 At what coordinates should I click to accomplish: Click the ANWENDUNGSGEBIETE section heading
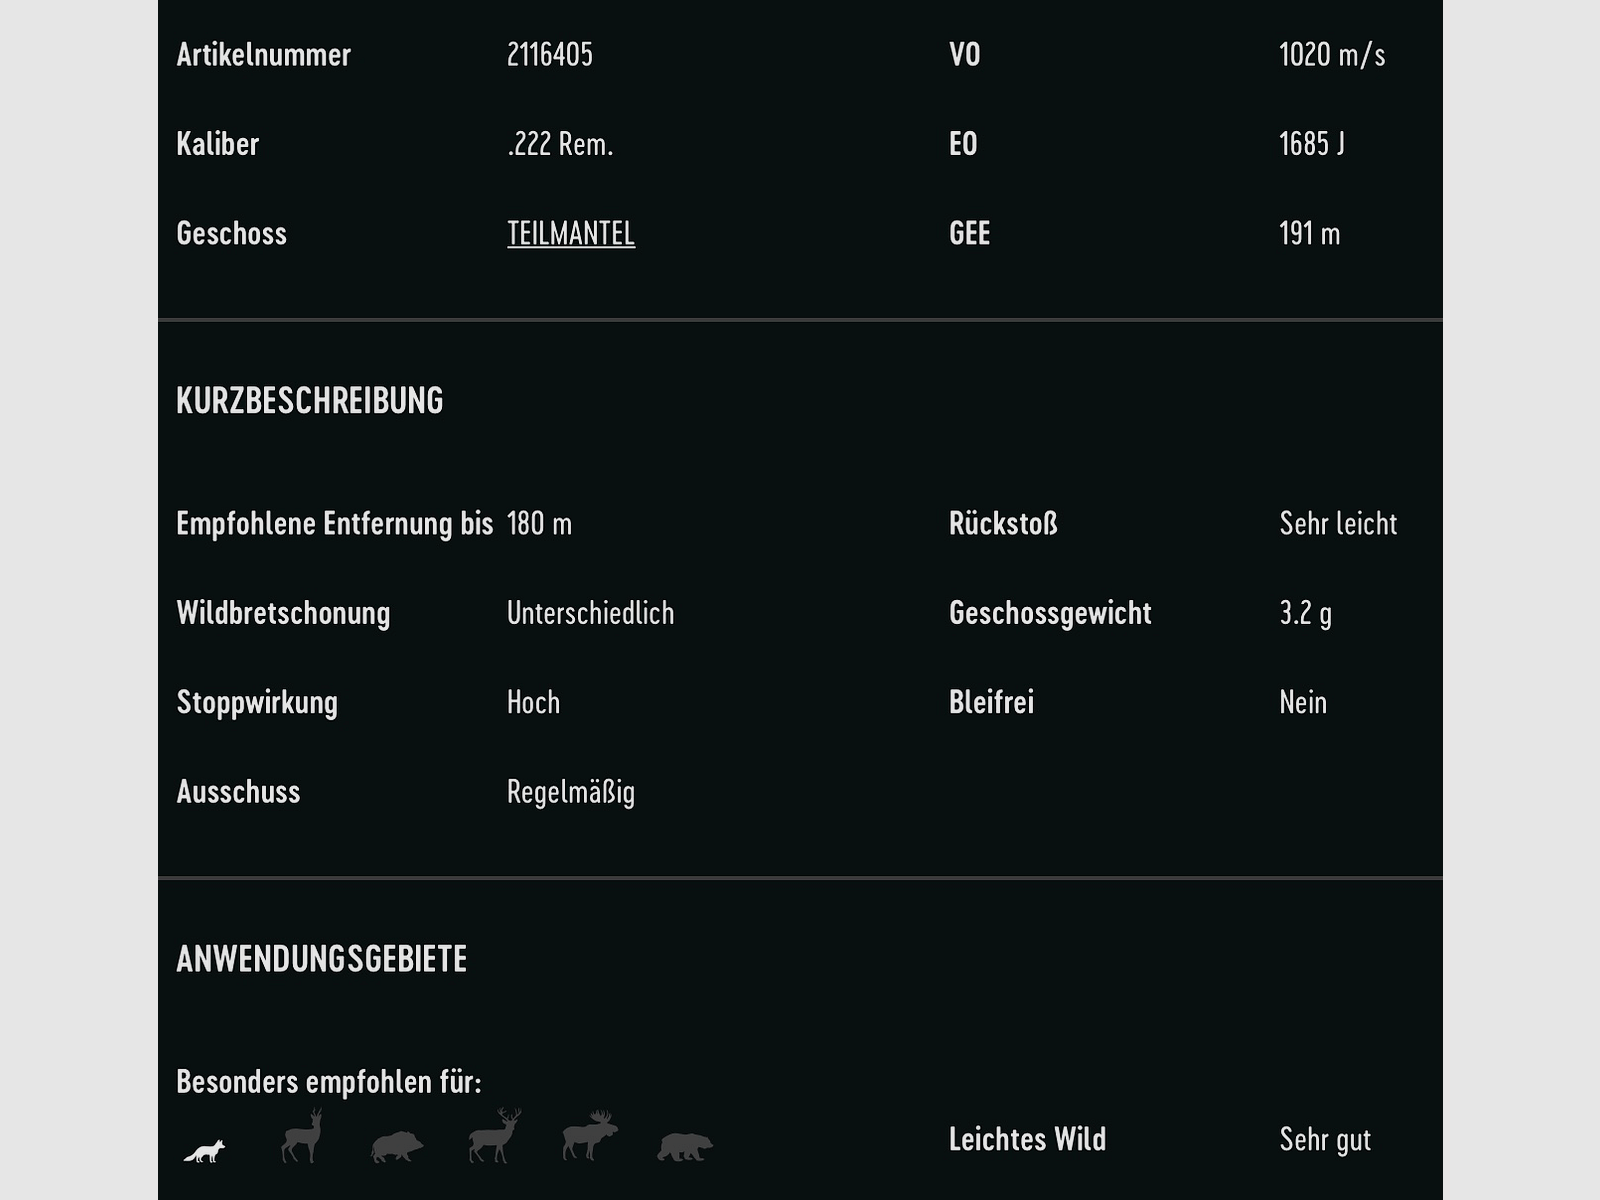pyautogui.click(x=322, y=959)
